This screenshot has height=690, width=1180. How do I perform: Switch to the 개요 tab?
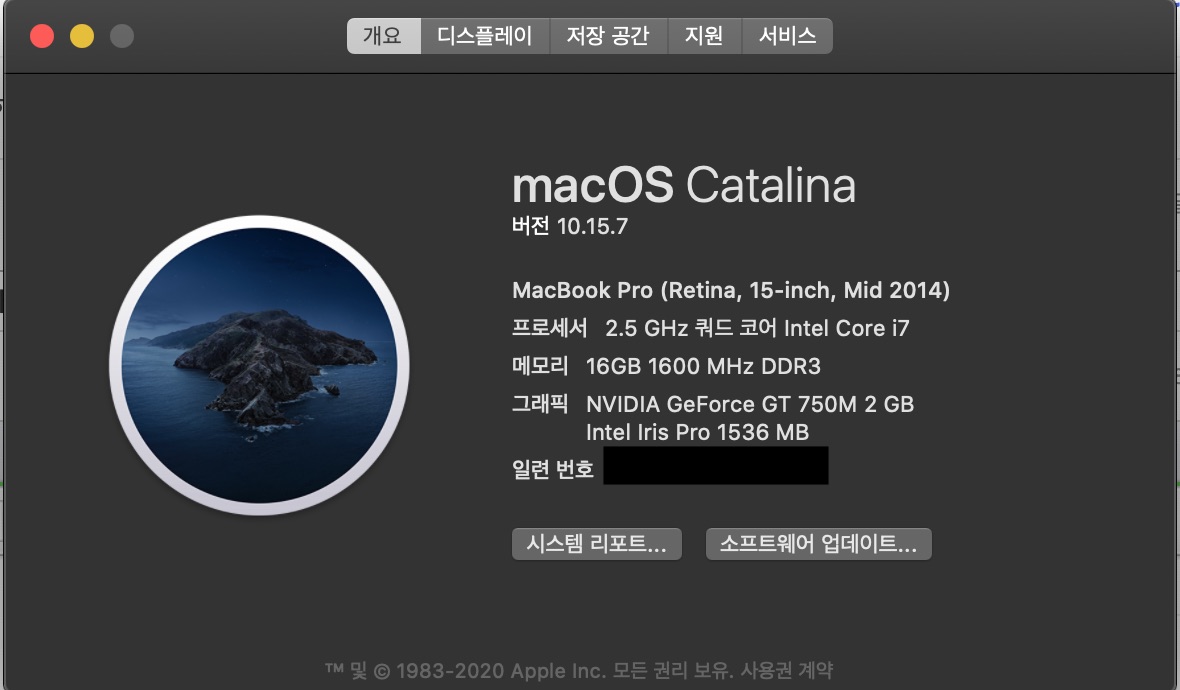tap(383, 36)
